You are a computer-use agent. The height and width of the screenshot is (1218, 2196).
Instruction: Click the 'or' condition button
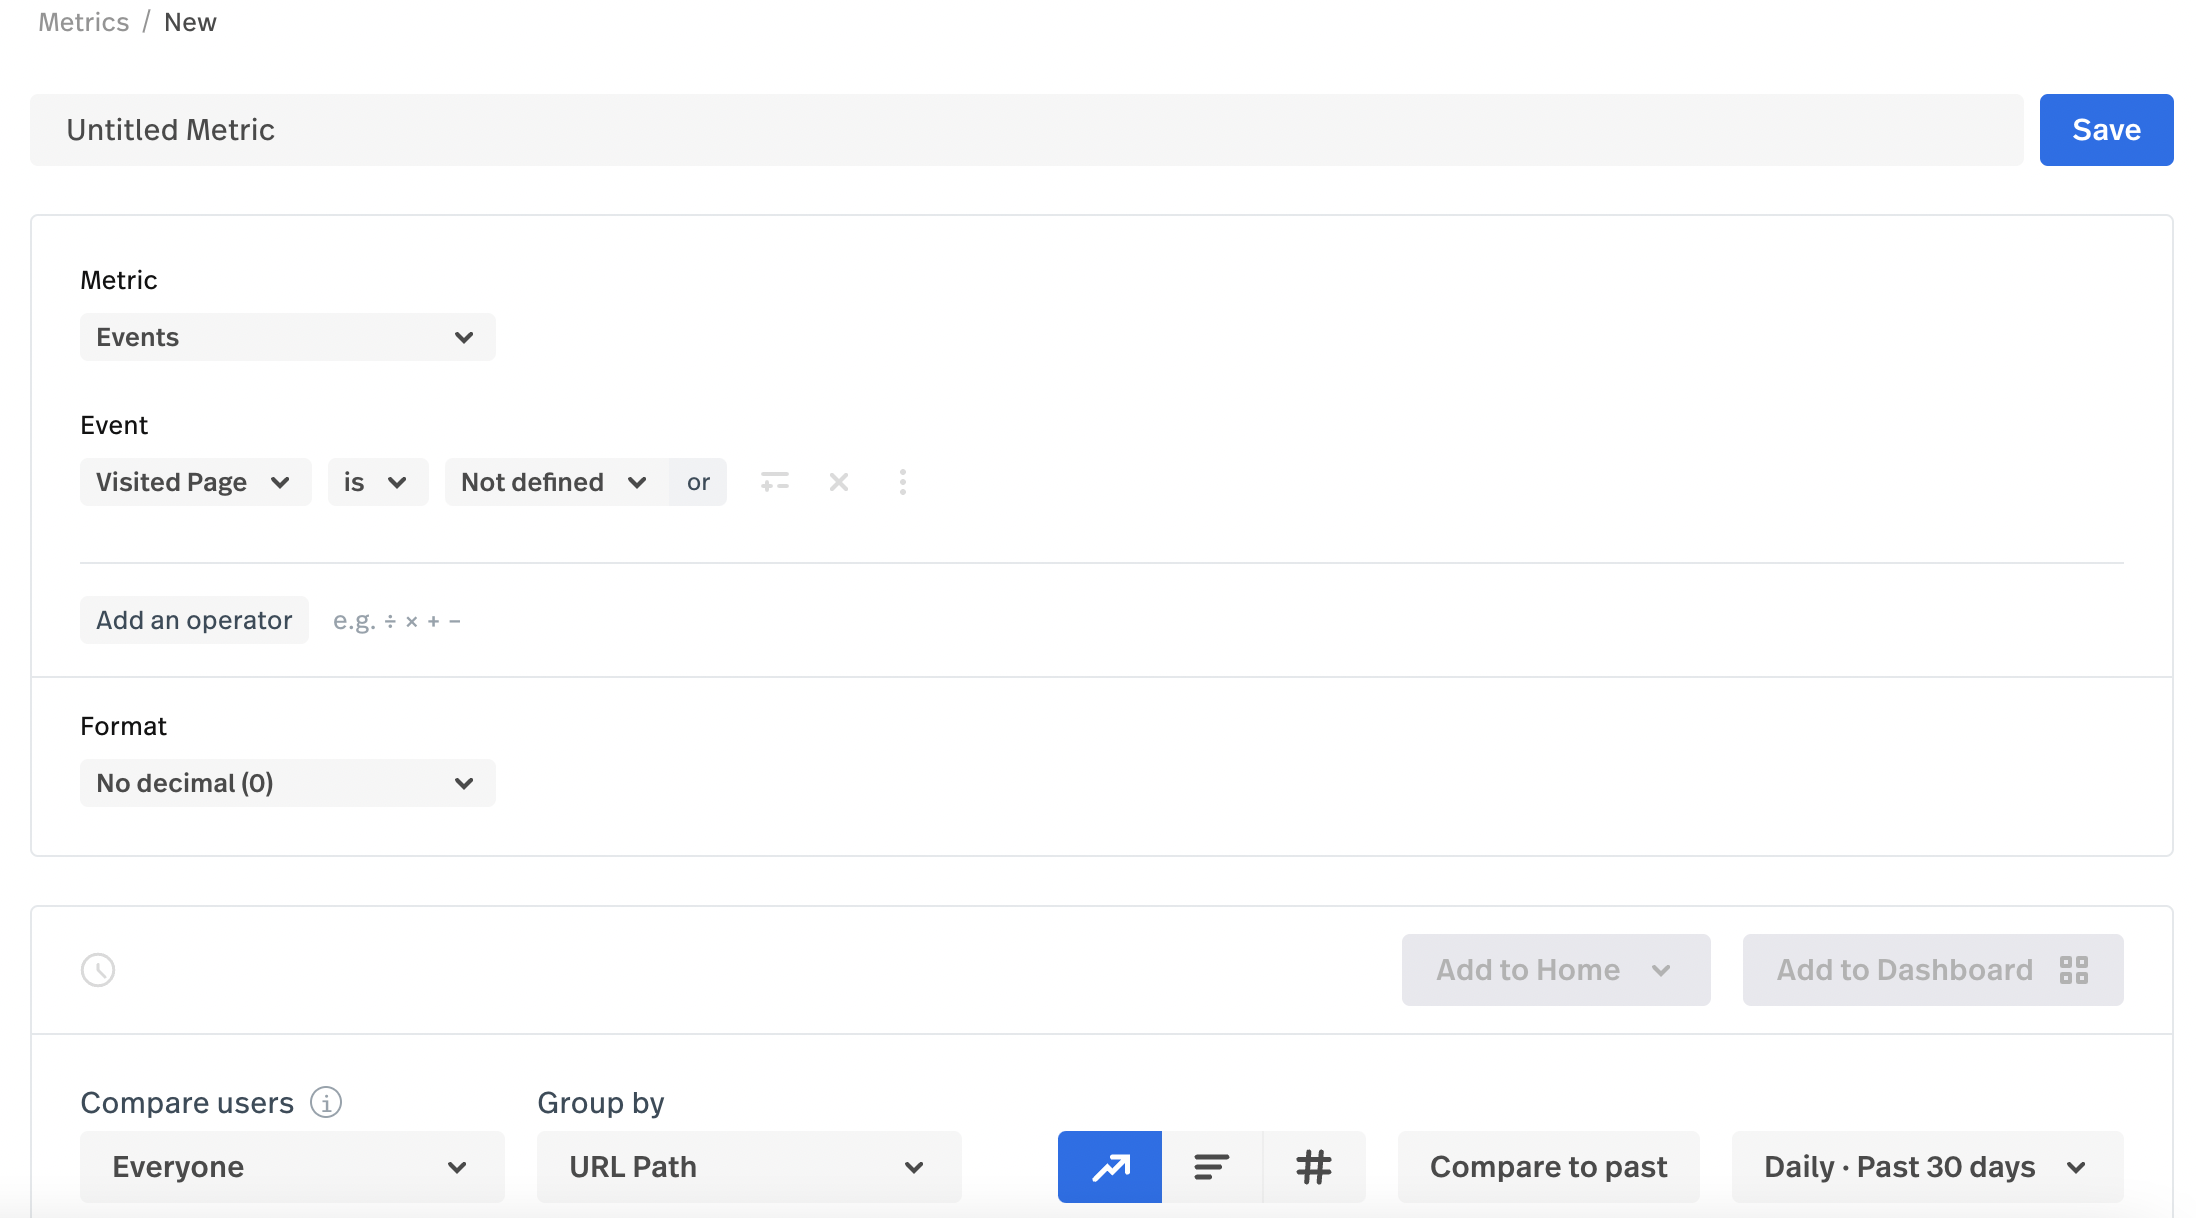pos(698,482)
